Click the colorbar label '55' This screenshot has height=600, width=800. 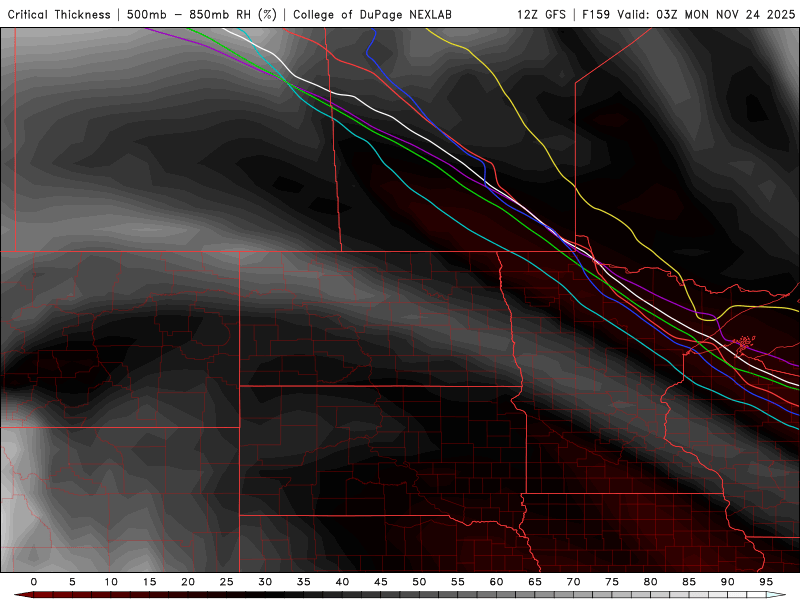[458, 582]
